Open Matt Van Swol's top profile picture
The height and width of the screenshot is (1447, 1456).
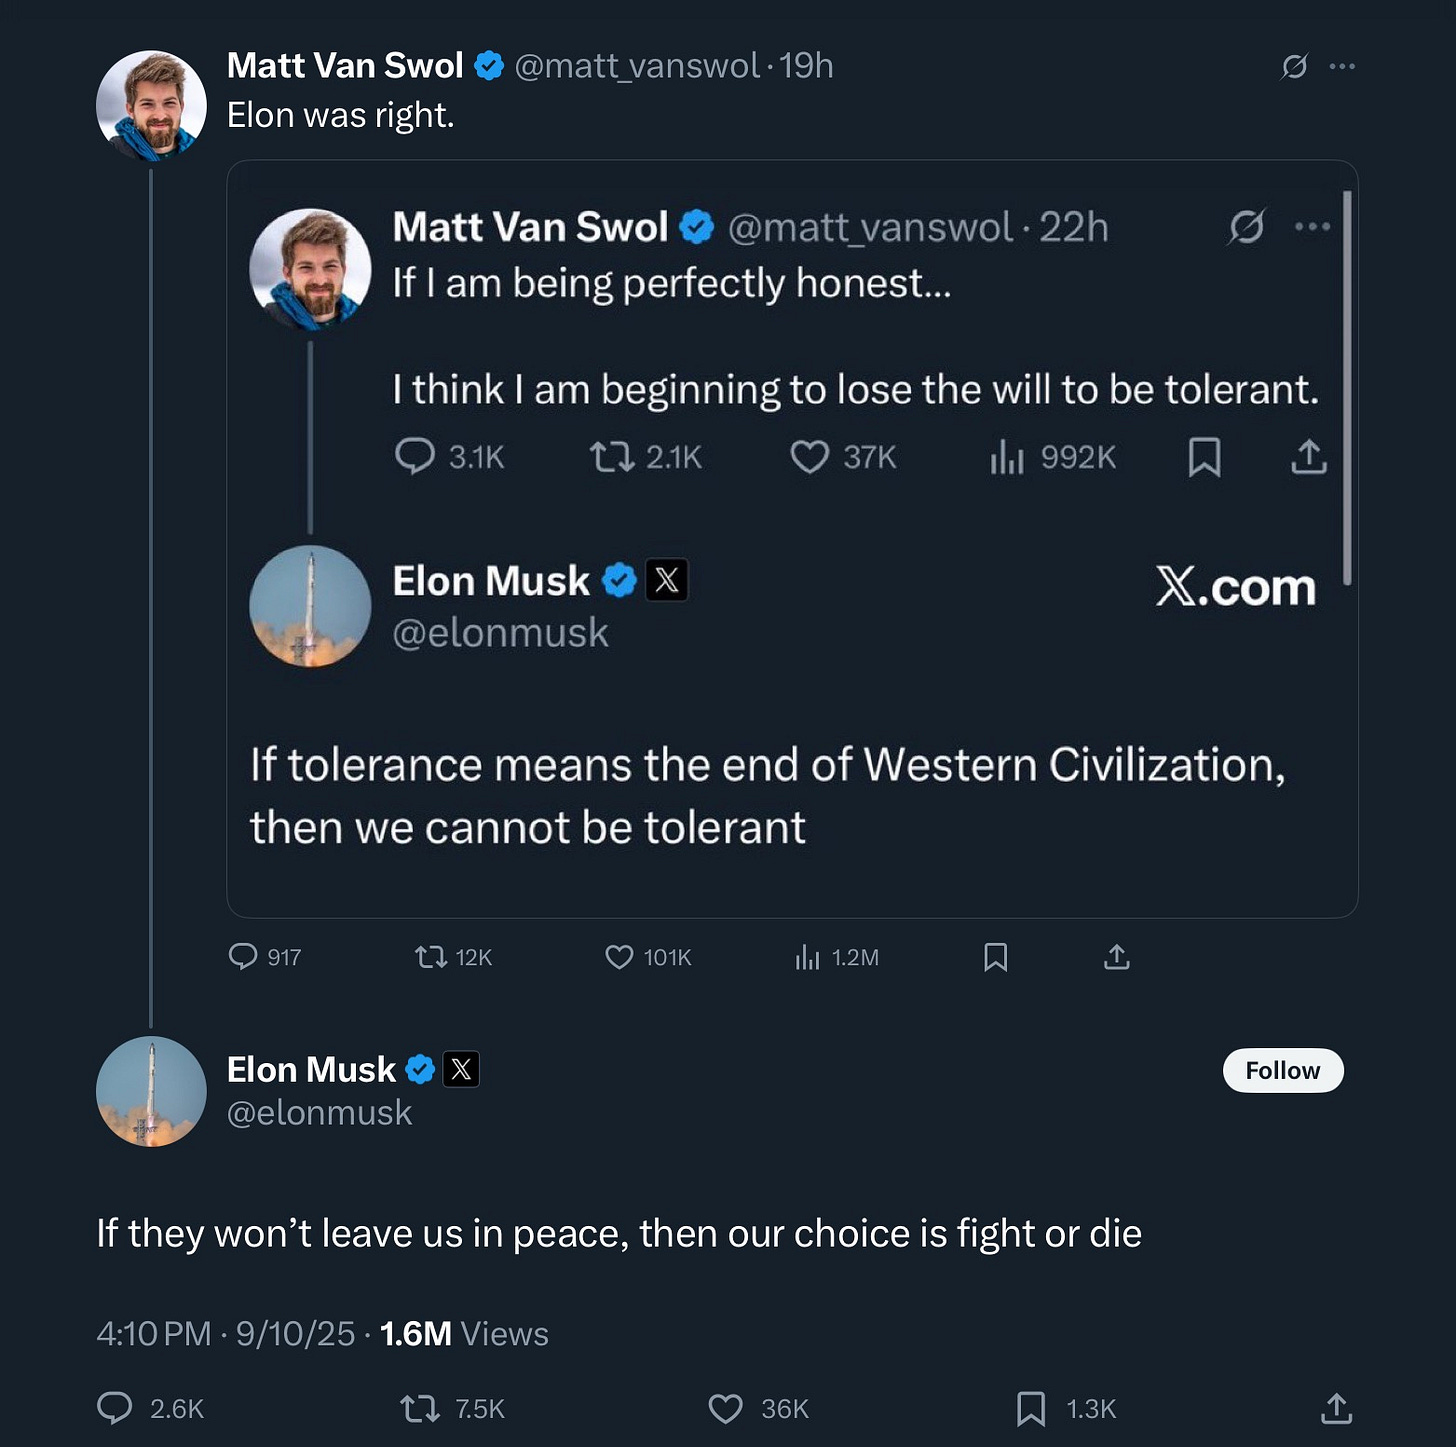click(151, 105)
